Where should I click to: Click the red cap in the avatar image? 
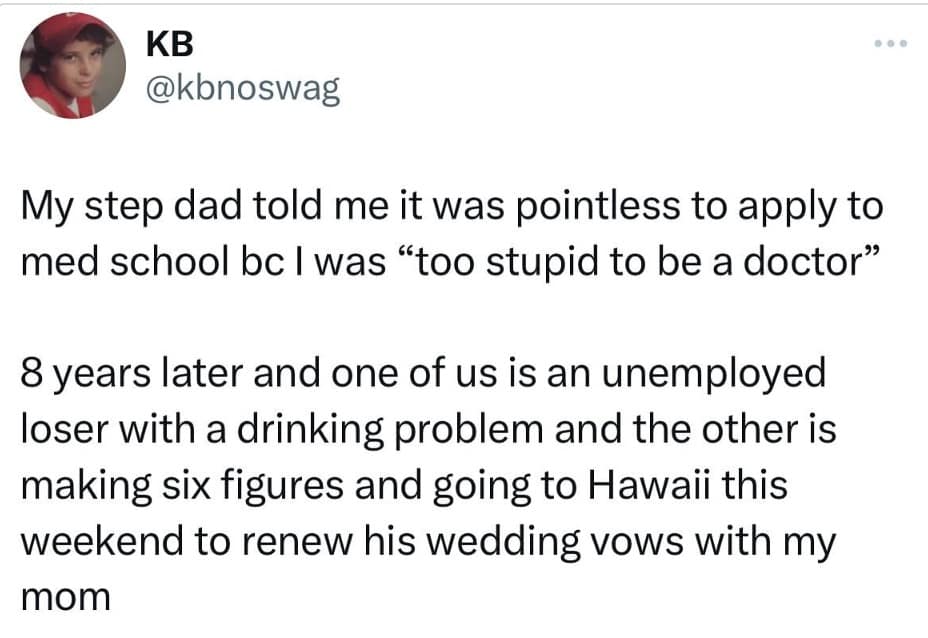(x=62, y=30)
